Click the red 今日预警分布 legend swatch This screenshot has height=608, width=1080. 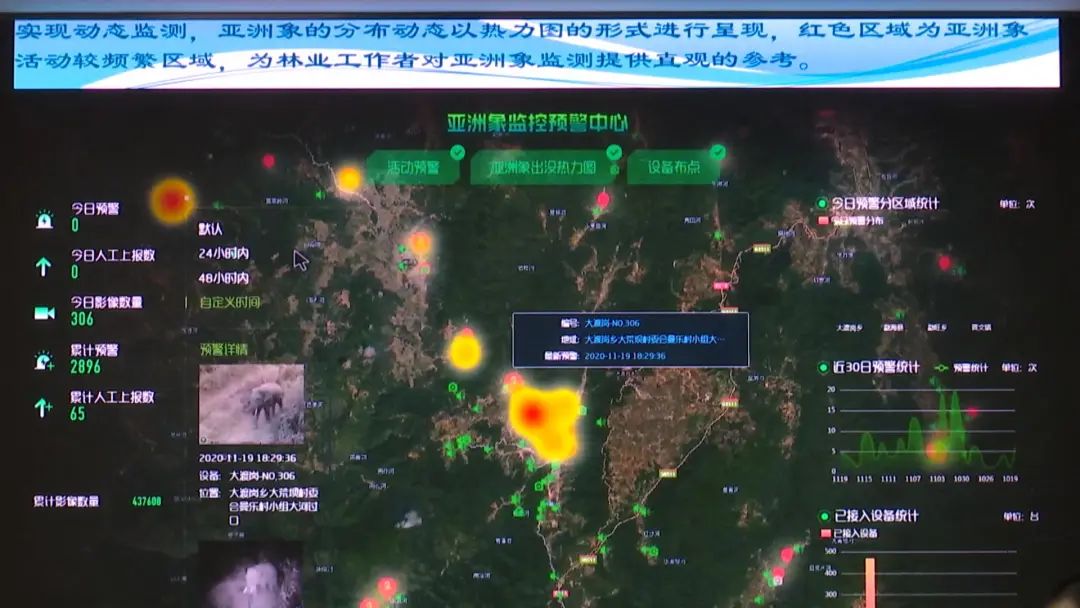tap(823, 220)
